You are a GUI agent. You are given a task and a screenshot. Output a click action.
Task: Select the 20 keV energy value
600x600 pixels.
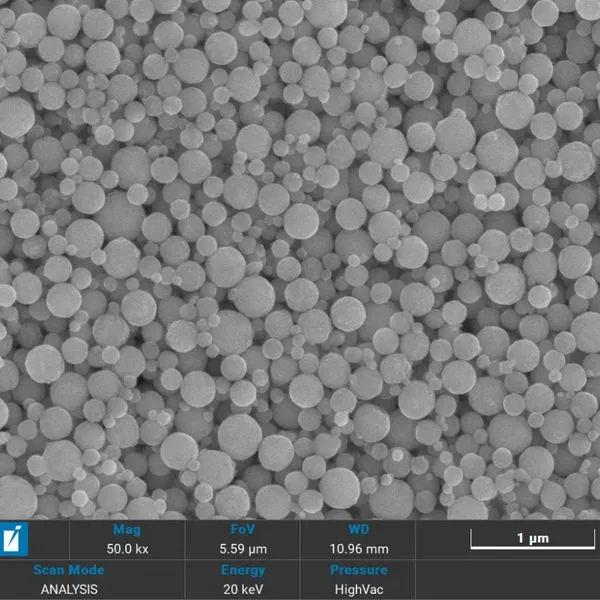tap(243, 589)
